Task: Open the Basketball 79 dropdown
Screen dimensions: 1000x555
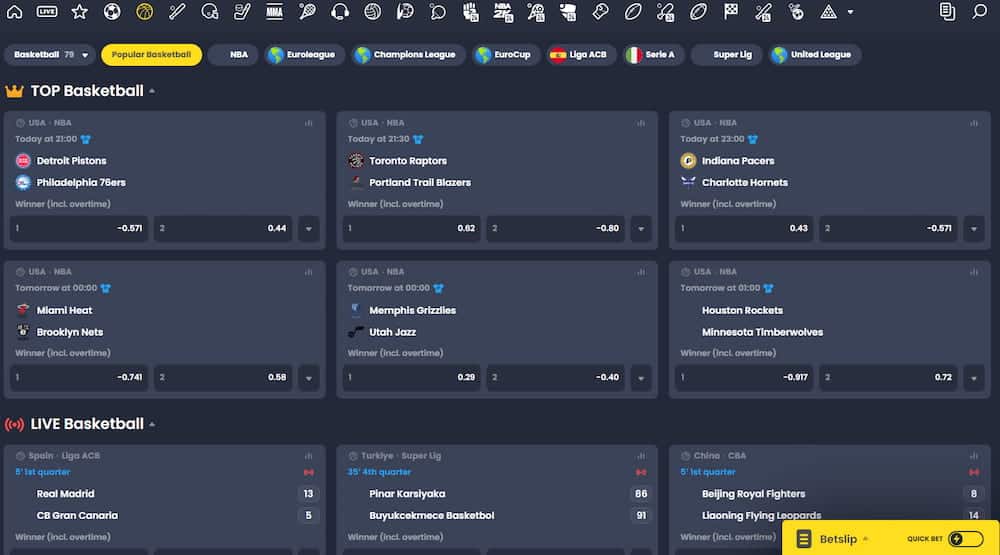Action: coord(49,55)
